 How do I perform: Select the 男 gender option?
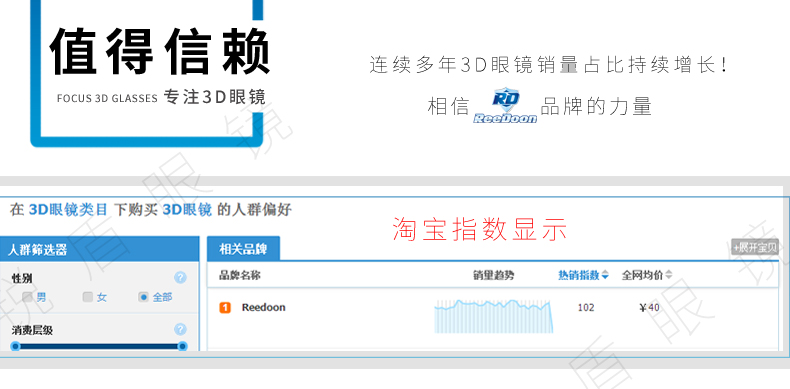[28, 297]
